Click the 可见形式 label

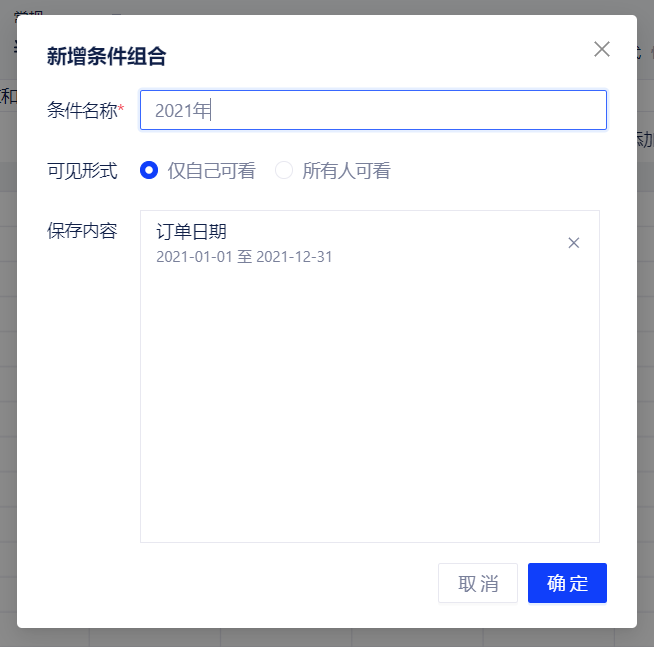pos(82,171)
